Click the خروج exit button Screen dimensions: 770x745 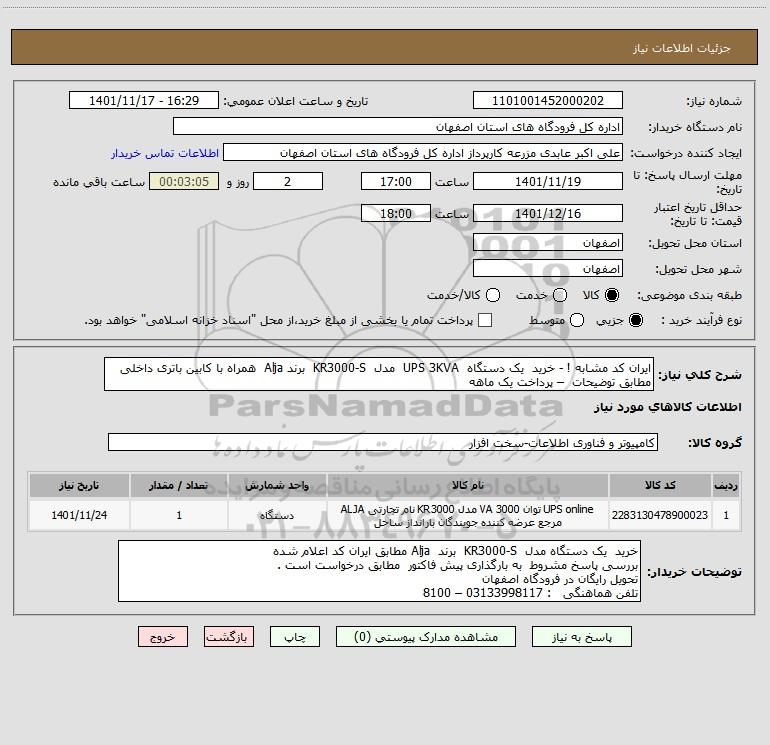[x=163, y=637]
